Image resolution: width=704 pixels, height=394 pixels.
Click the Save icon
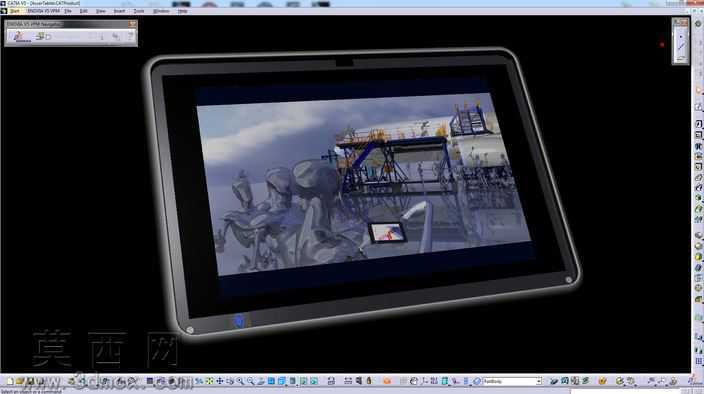30,381
